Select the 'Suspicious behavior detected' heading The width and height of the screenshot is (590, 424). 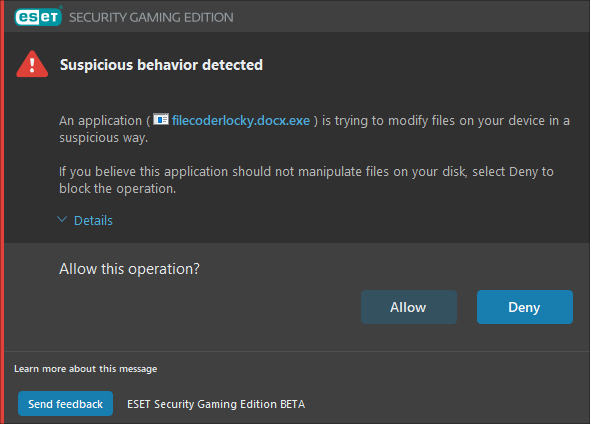tap(161, 65)
